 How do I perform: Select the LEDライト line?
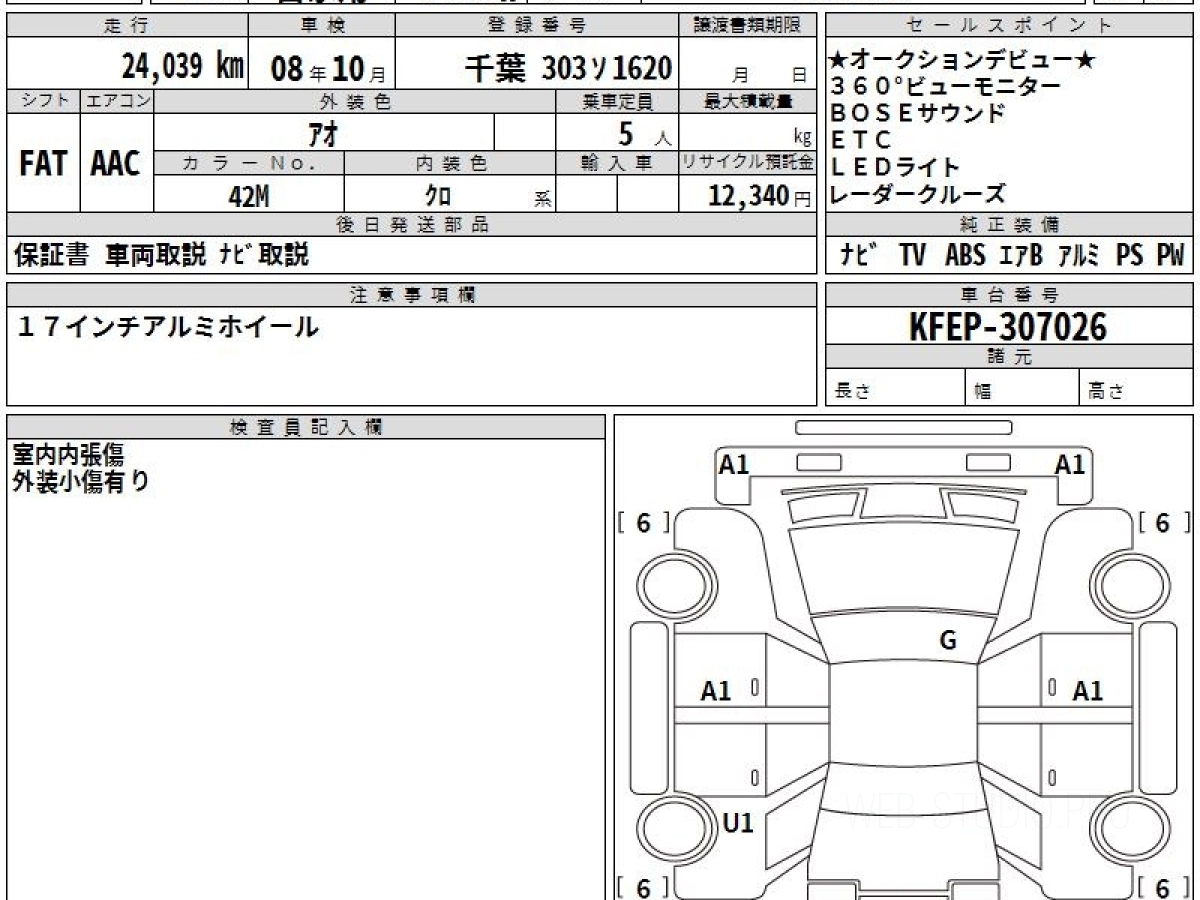tap(894, 168)
